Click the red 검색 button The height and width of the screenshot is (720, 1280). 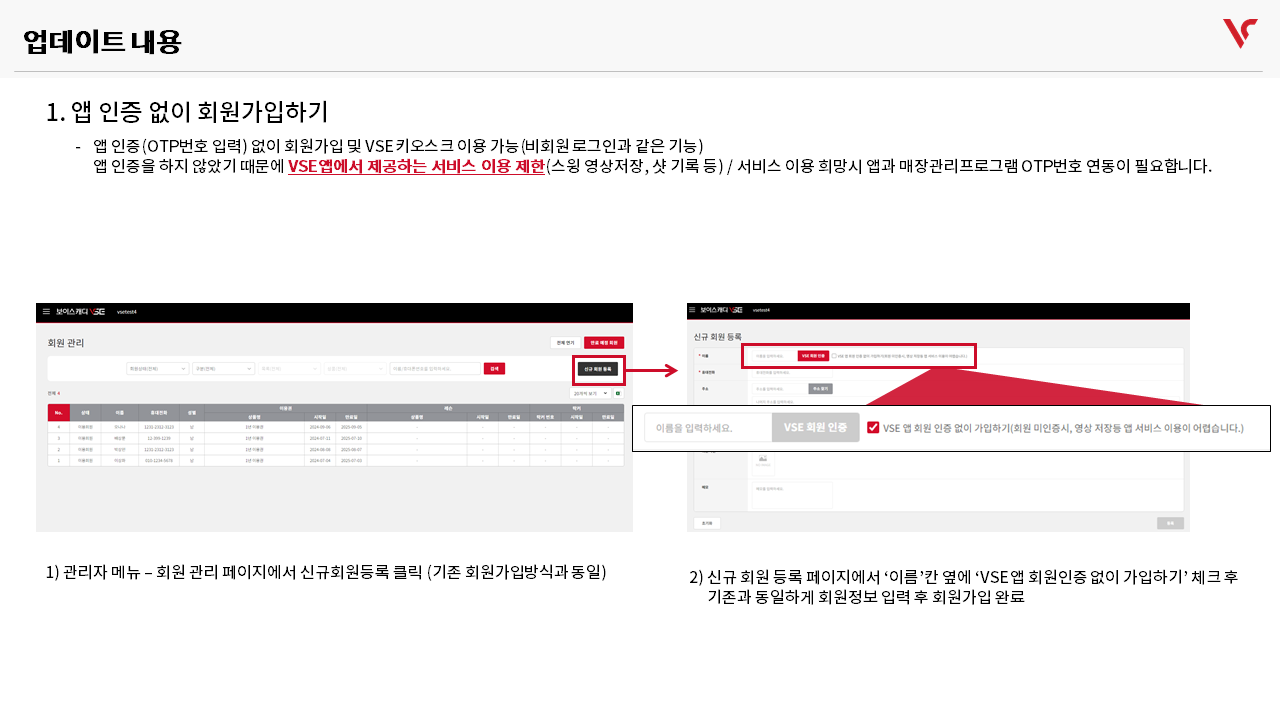494,368
